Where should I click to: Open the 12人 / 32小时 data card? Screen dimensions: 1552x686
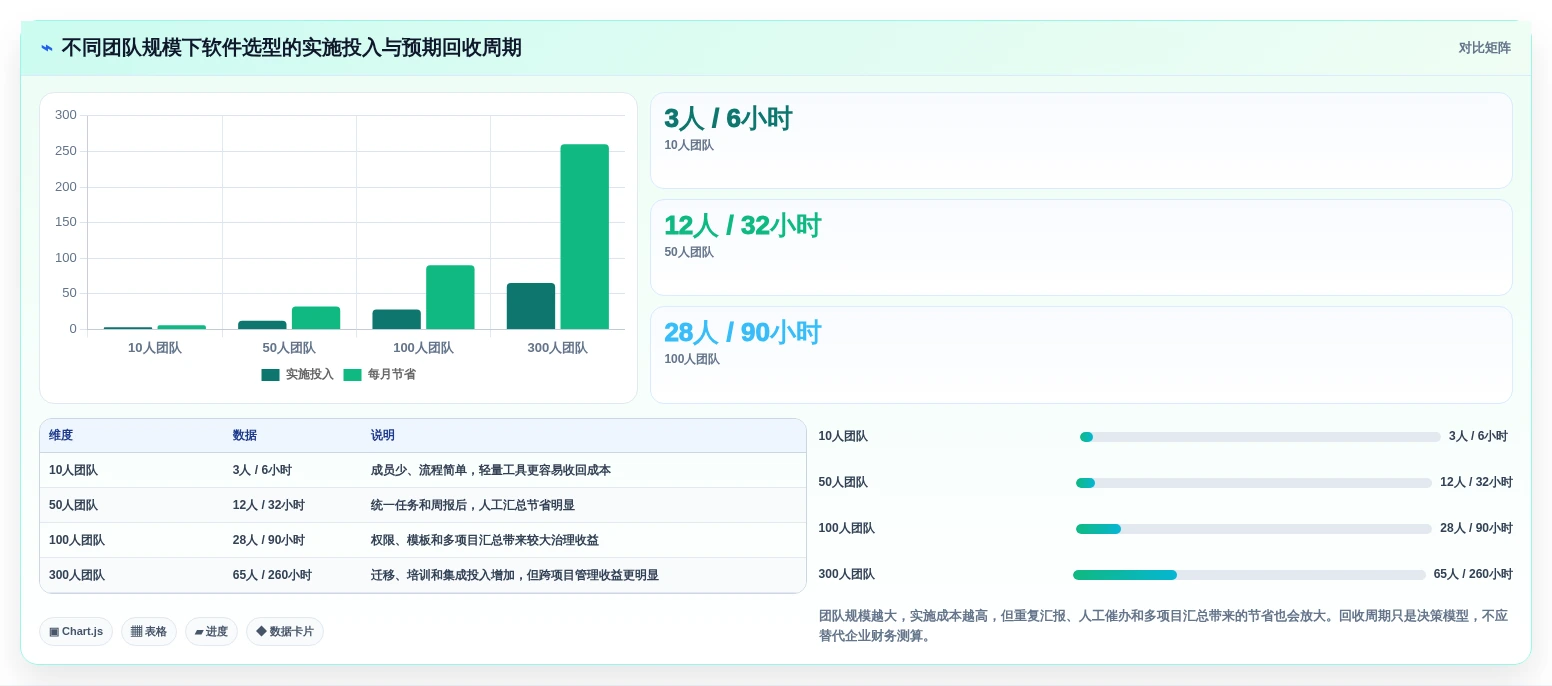click(x=1081, y=248)
